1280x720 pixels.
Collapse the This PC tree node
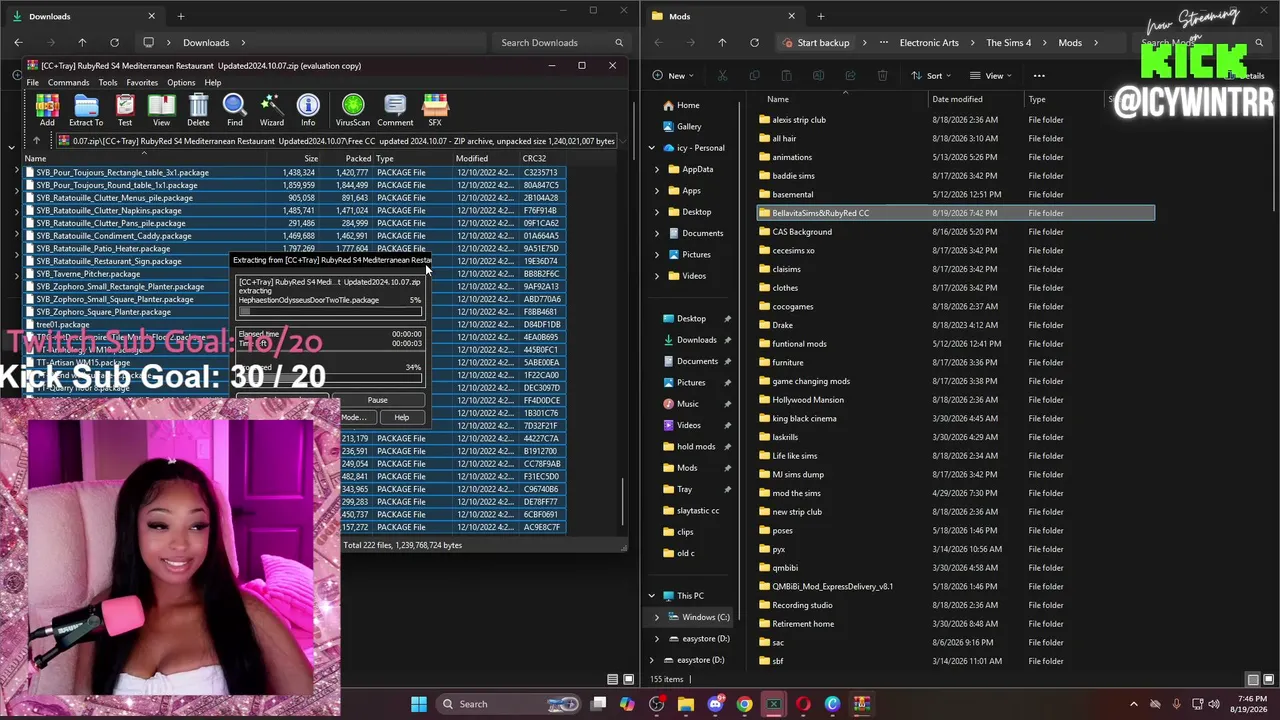click(652, 596)
